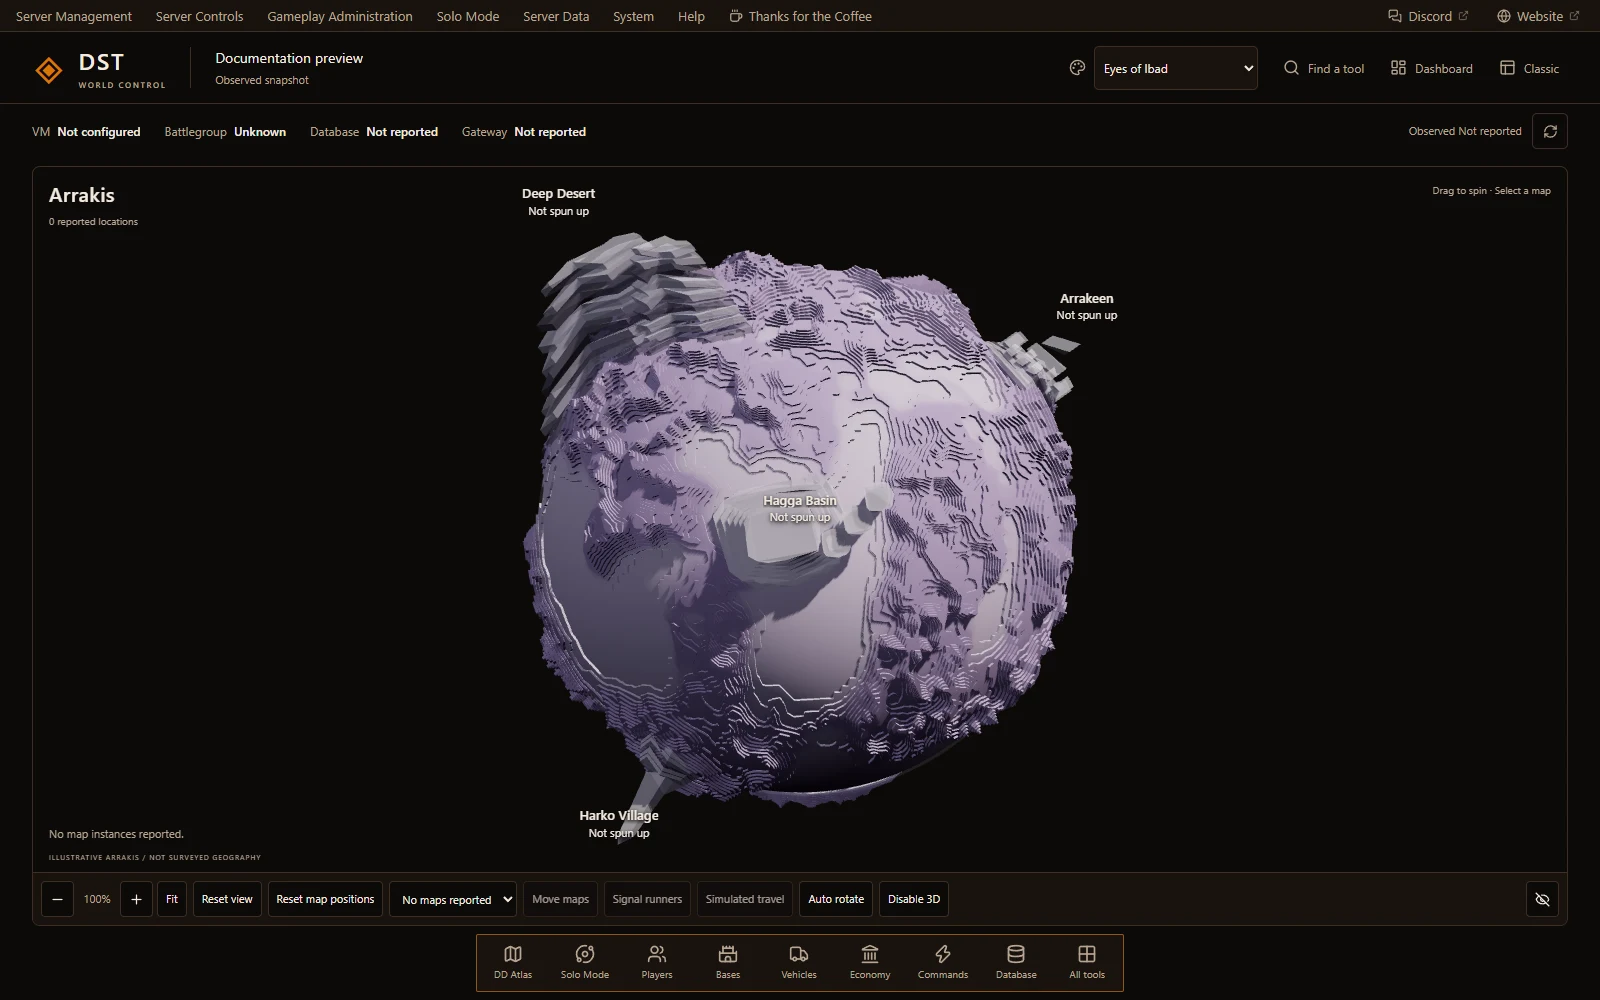Open the Bases tool
This screenshot has height=1000, width=1600.
(728, 962)
